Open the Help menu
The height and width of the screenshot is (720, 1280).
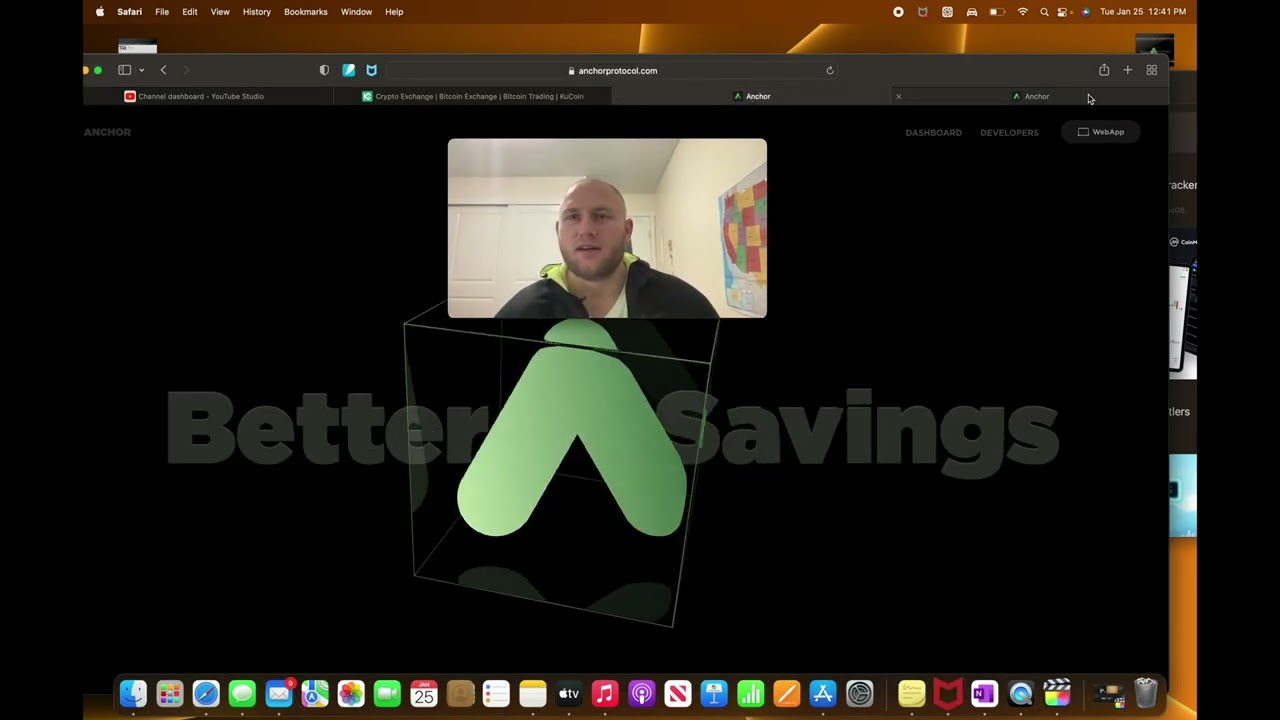pos(394,12)
